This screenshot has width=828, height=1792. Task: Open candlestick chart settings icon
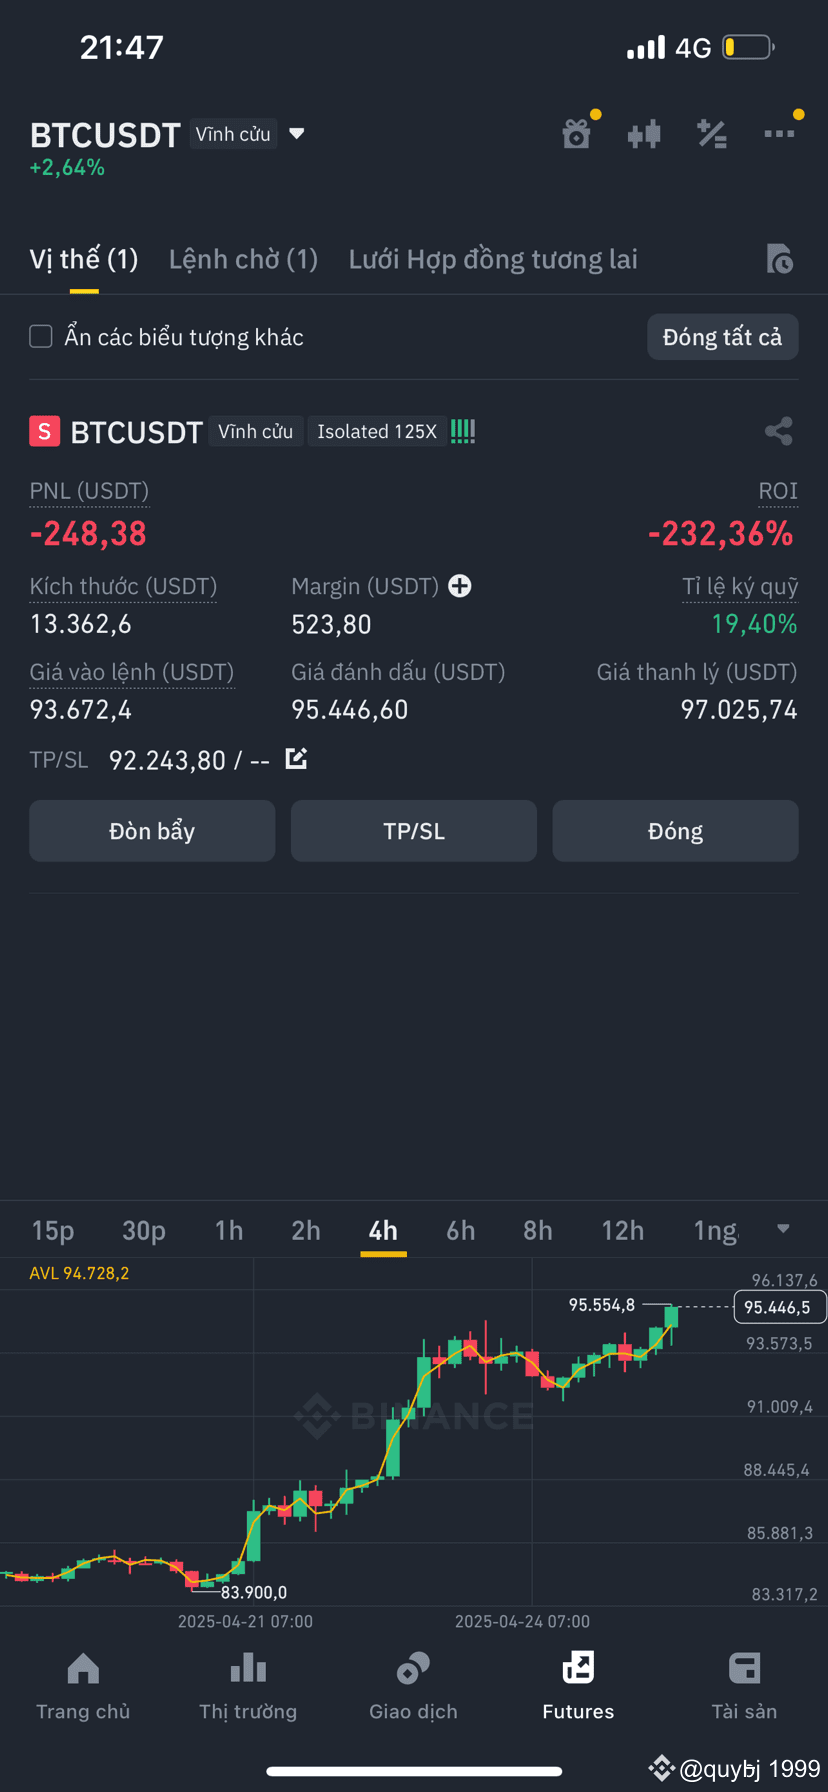[x=644, y=133]
